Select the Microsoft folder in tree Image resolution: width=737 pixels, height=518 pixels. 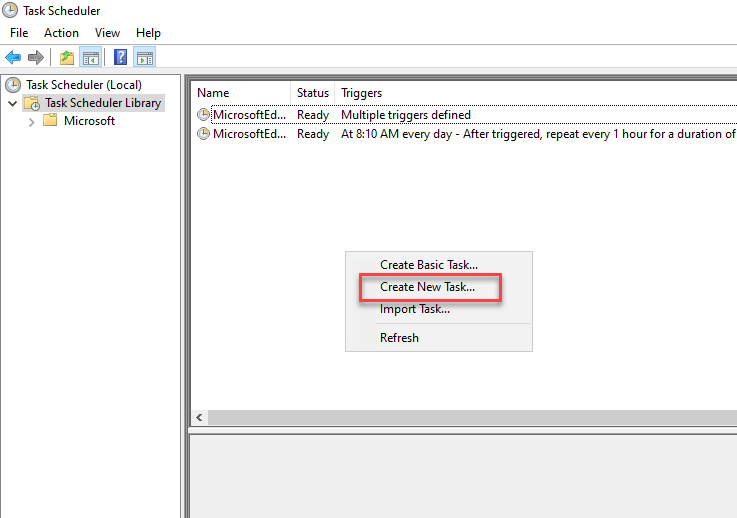89,121
